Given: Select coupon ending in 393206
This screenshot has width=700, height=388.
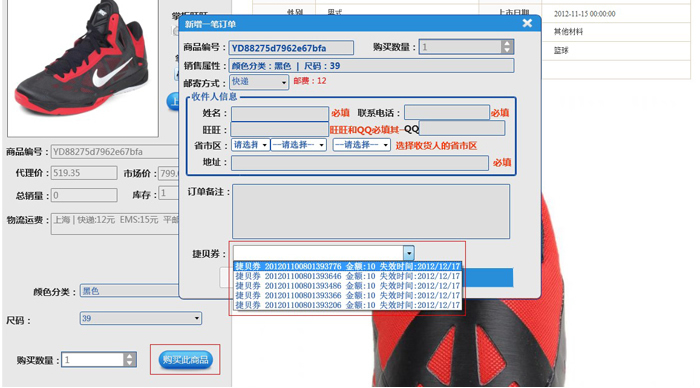Looking at the screenshot, I should (x=347, y=305).
